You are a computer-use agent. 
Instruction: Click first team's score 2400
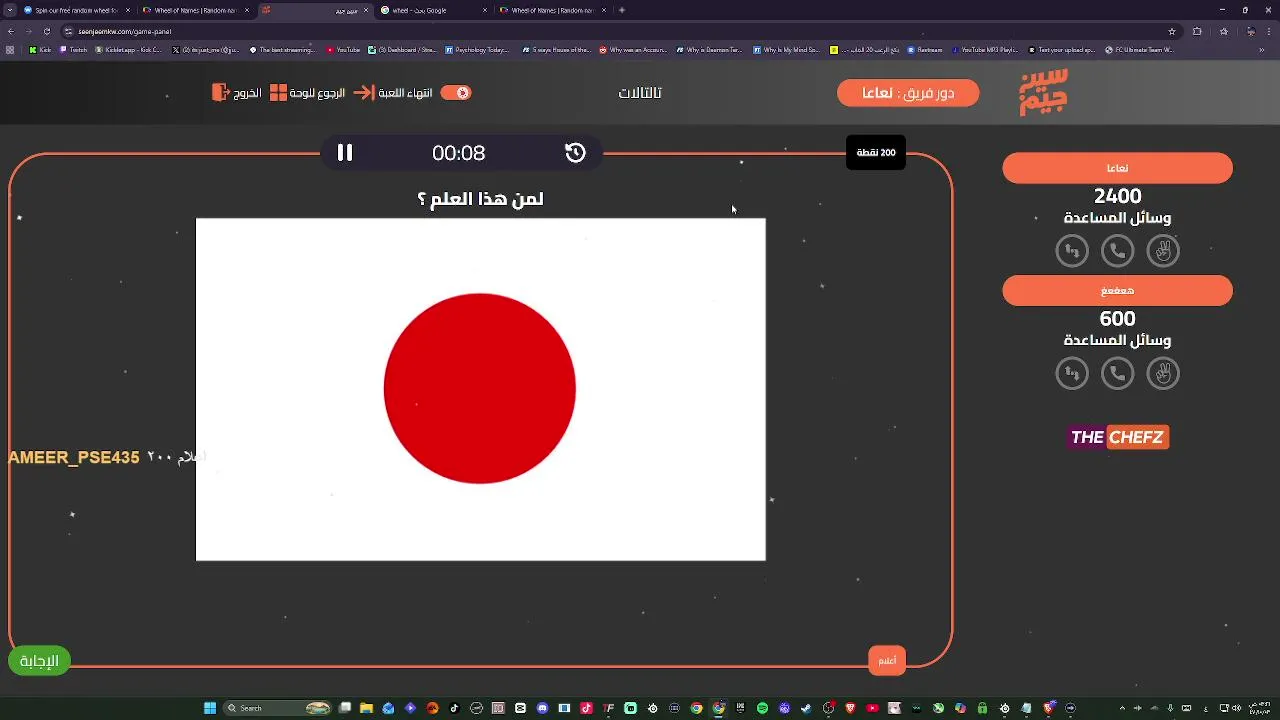1118,196
